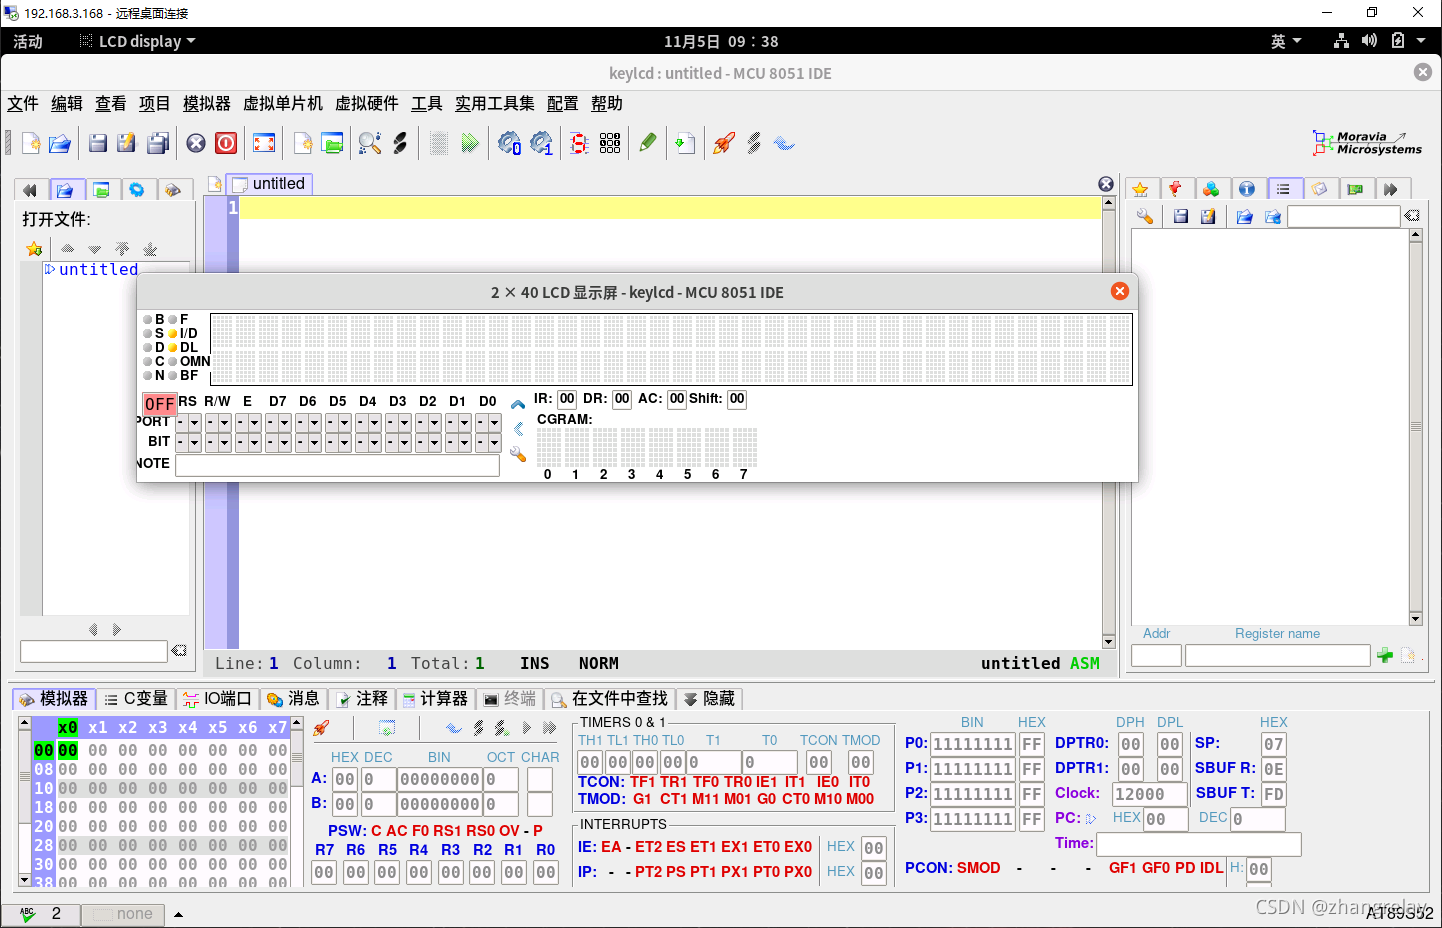Viewport: 1442px width, 928px height.
Task: Open the 文件 menu
Action: (23, 103)
